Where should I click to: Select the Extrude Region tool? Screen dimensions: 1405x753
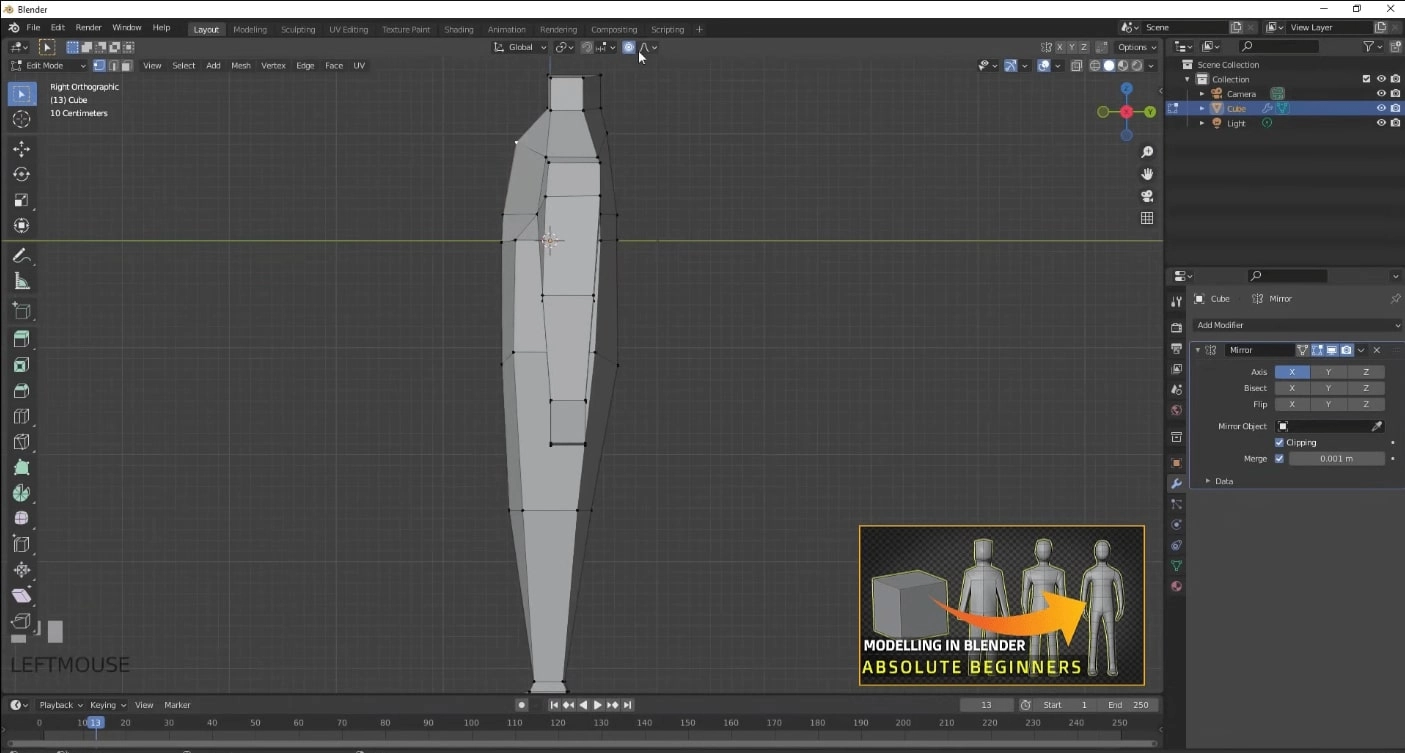coord(21,338)
